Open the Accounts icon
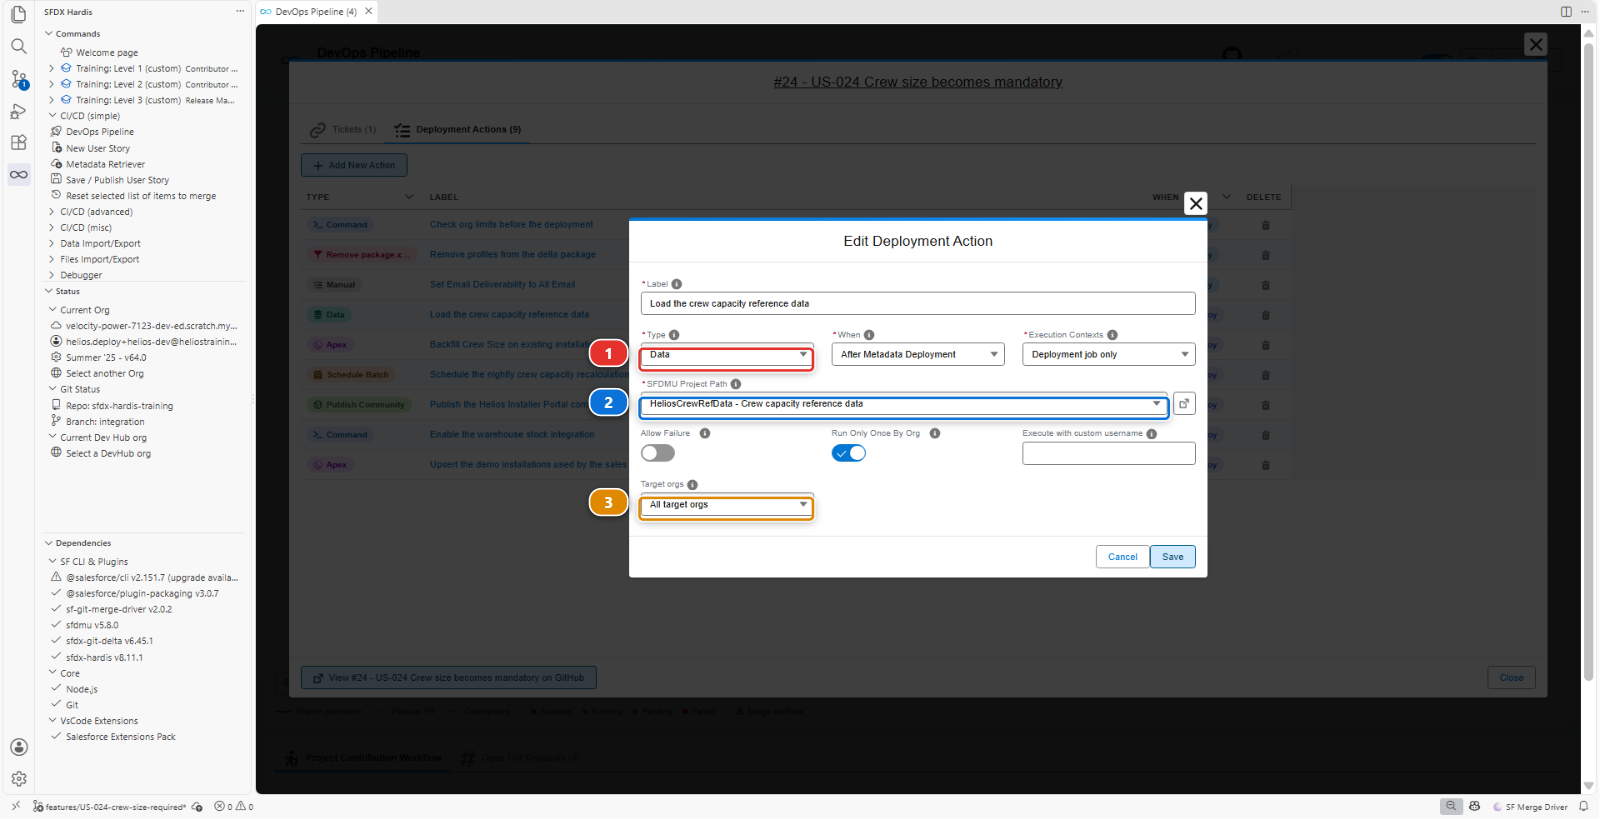The width and height of the screenshot is (1600, 819). (18, 747)
